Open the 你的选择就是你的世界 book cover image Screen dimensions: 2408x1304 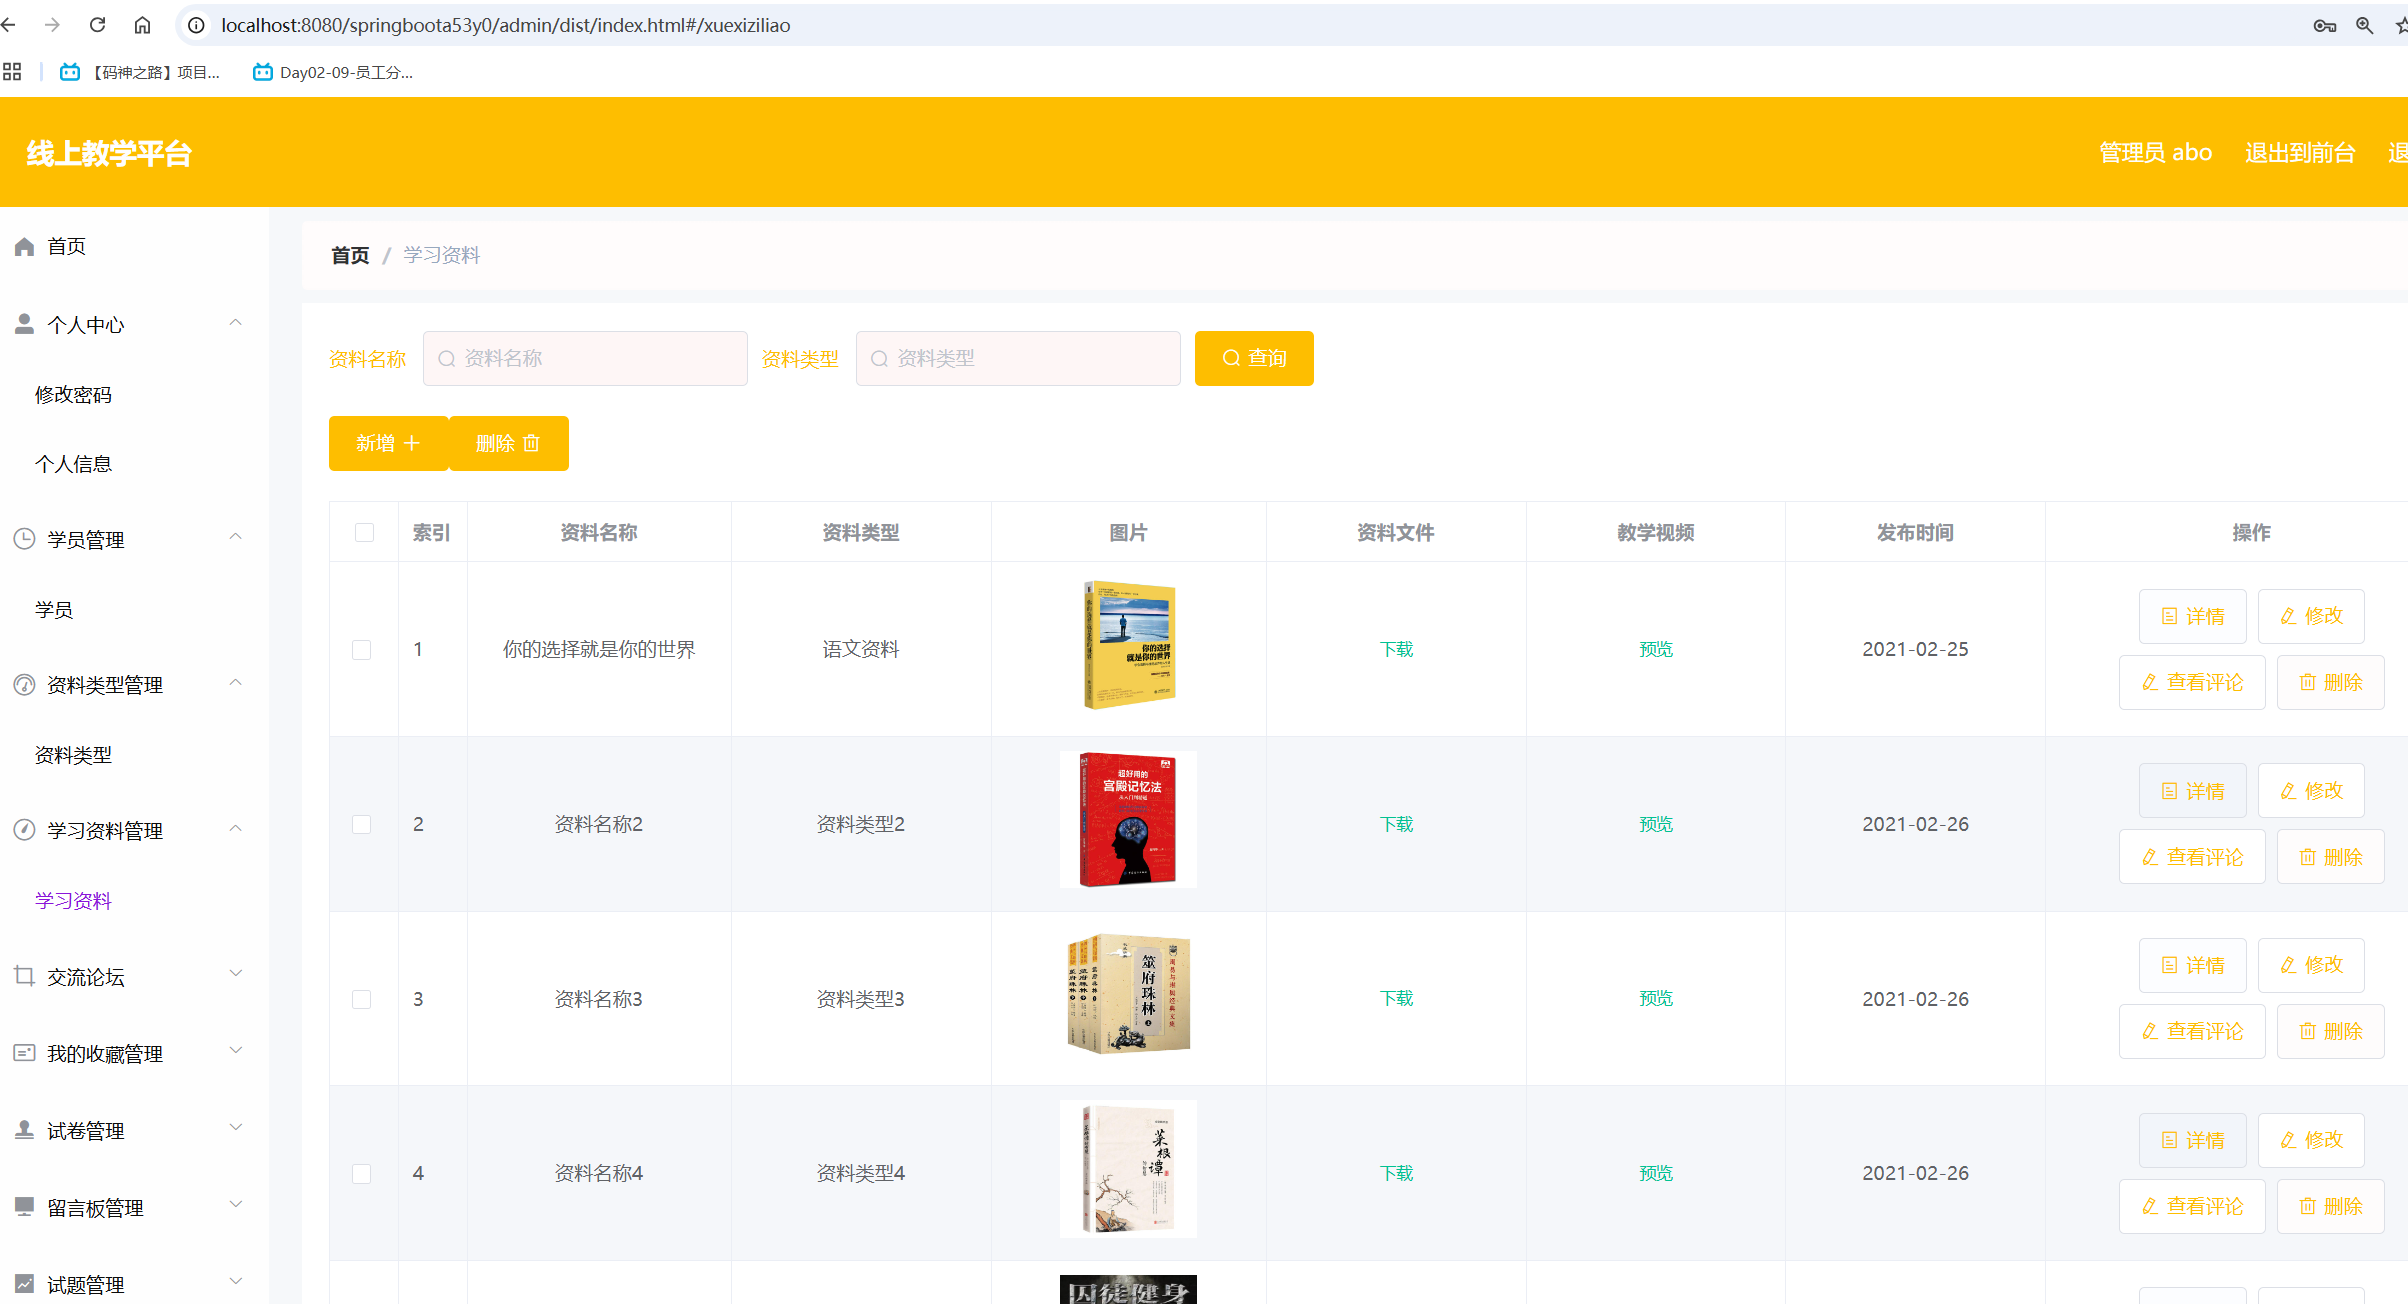click(1128, 645)
